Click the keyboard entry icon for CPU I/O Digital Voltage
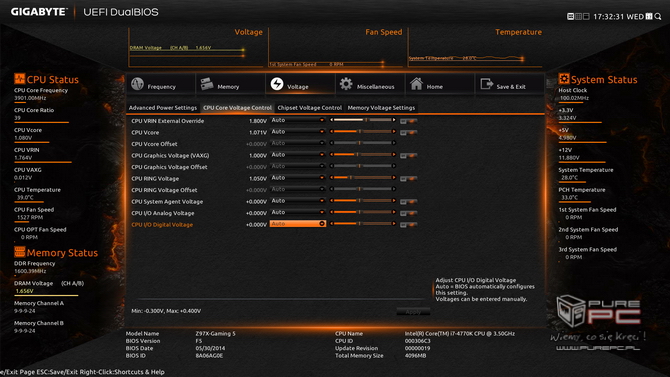Screen dimensions: 670x377 tap(408, 225)
